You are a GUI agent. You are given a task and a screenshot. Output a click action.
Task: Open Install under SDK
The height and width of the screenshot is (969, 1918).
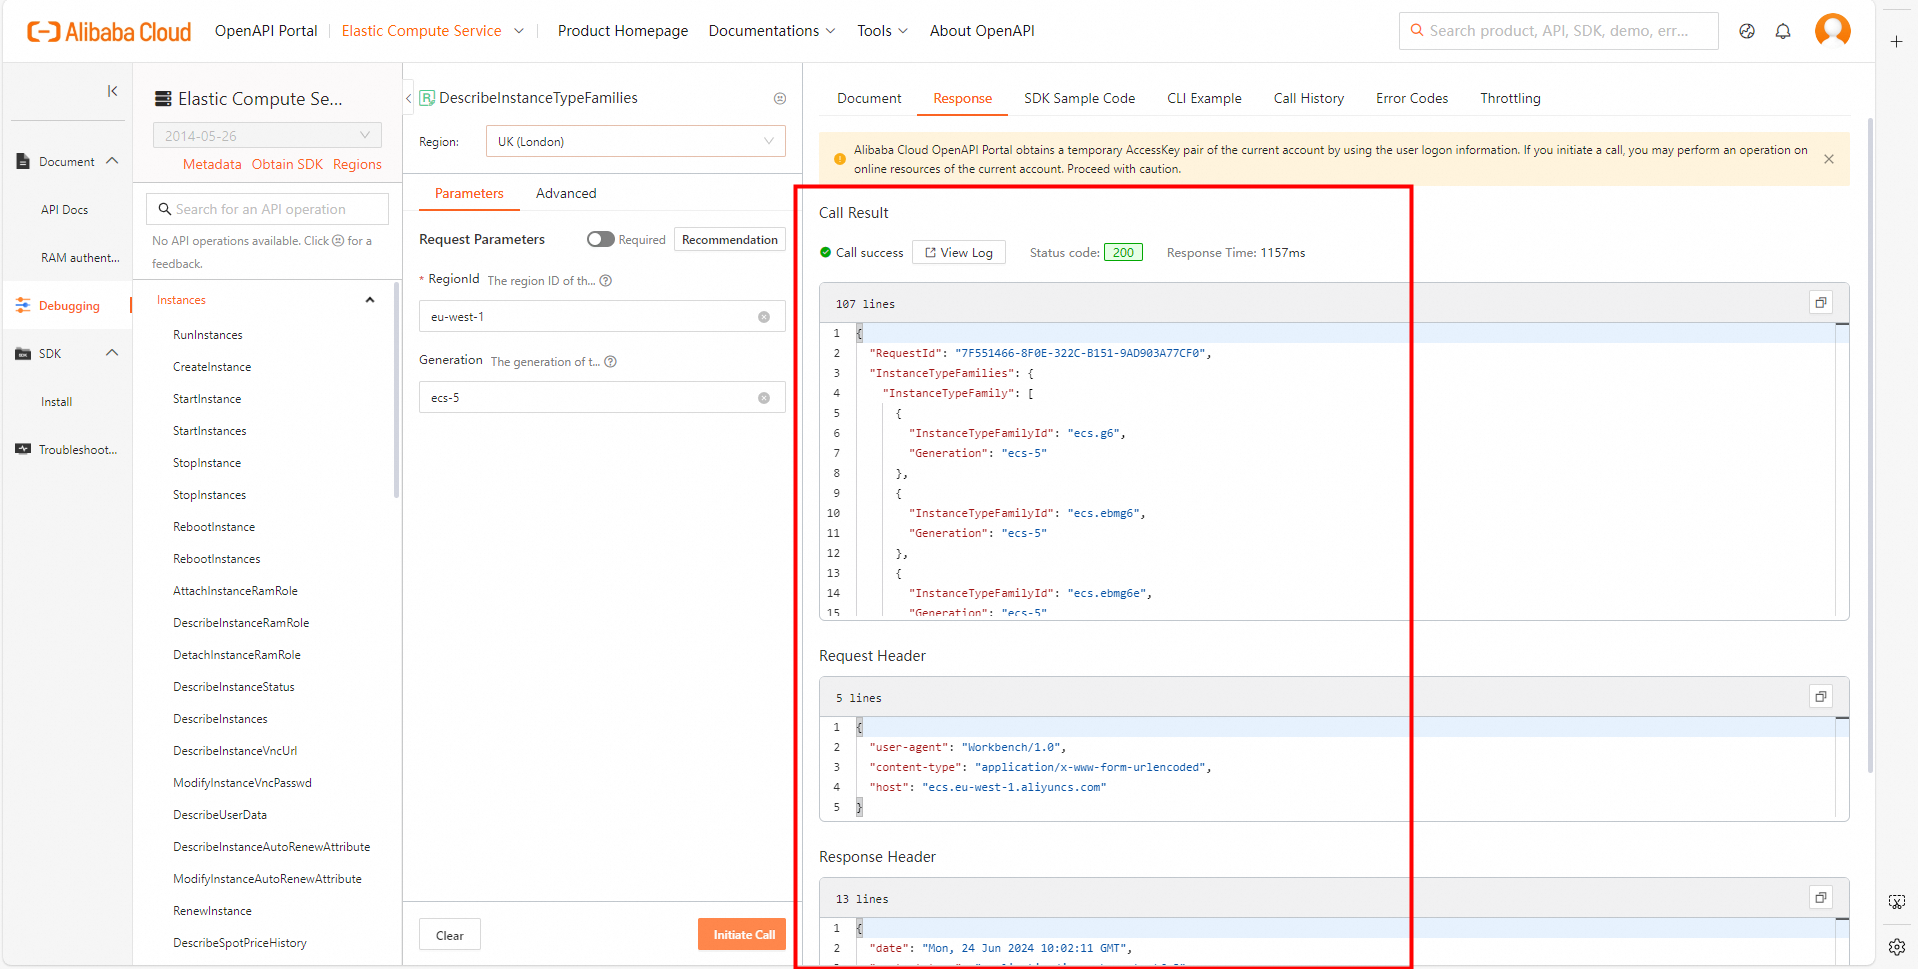pos(57,402)
